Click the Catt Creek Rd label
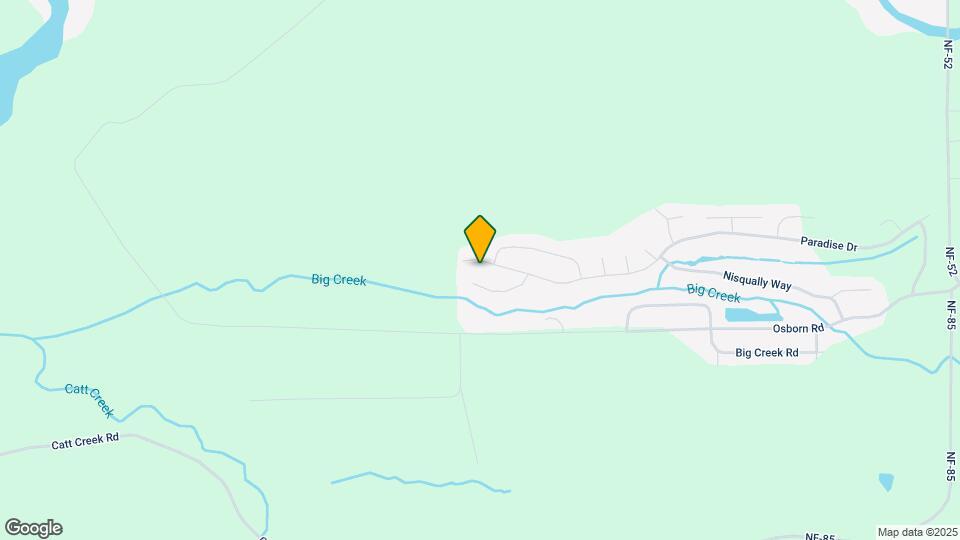This screenshot has height=540, width=960. point(85,441)
